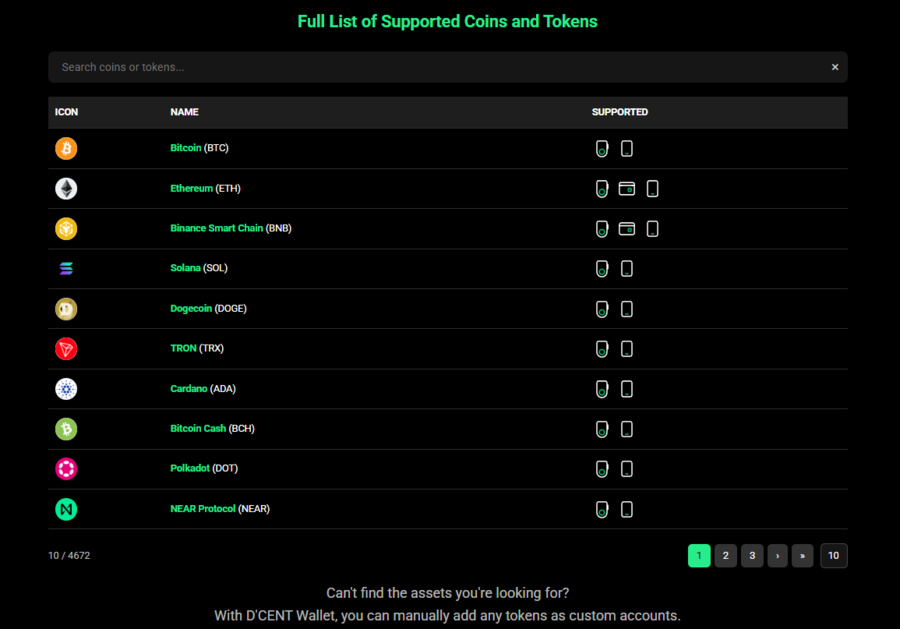900x629 pixels.
Task: Click the Polkadot logo icon
Action: pyautogui.click(x=66, y=468)
